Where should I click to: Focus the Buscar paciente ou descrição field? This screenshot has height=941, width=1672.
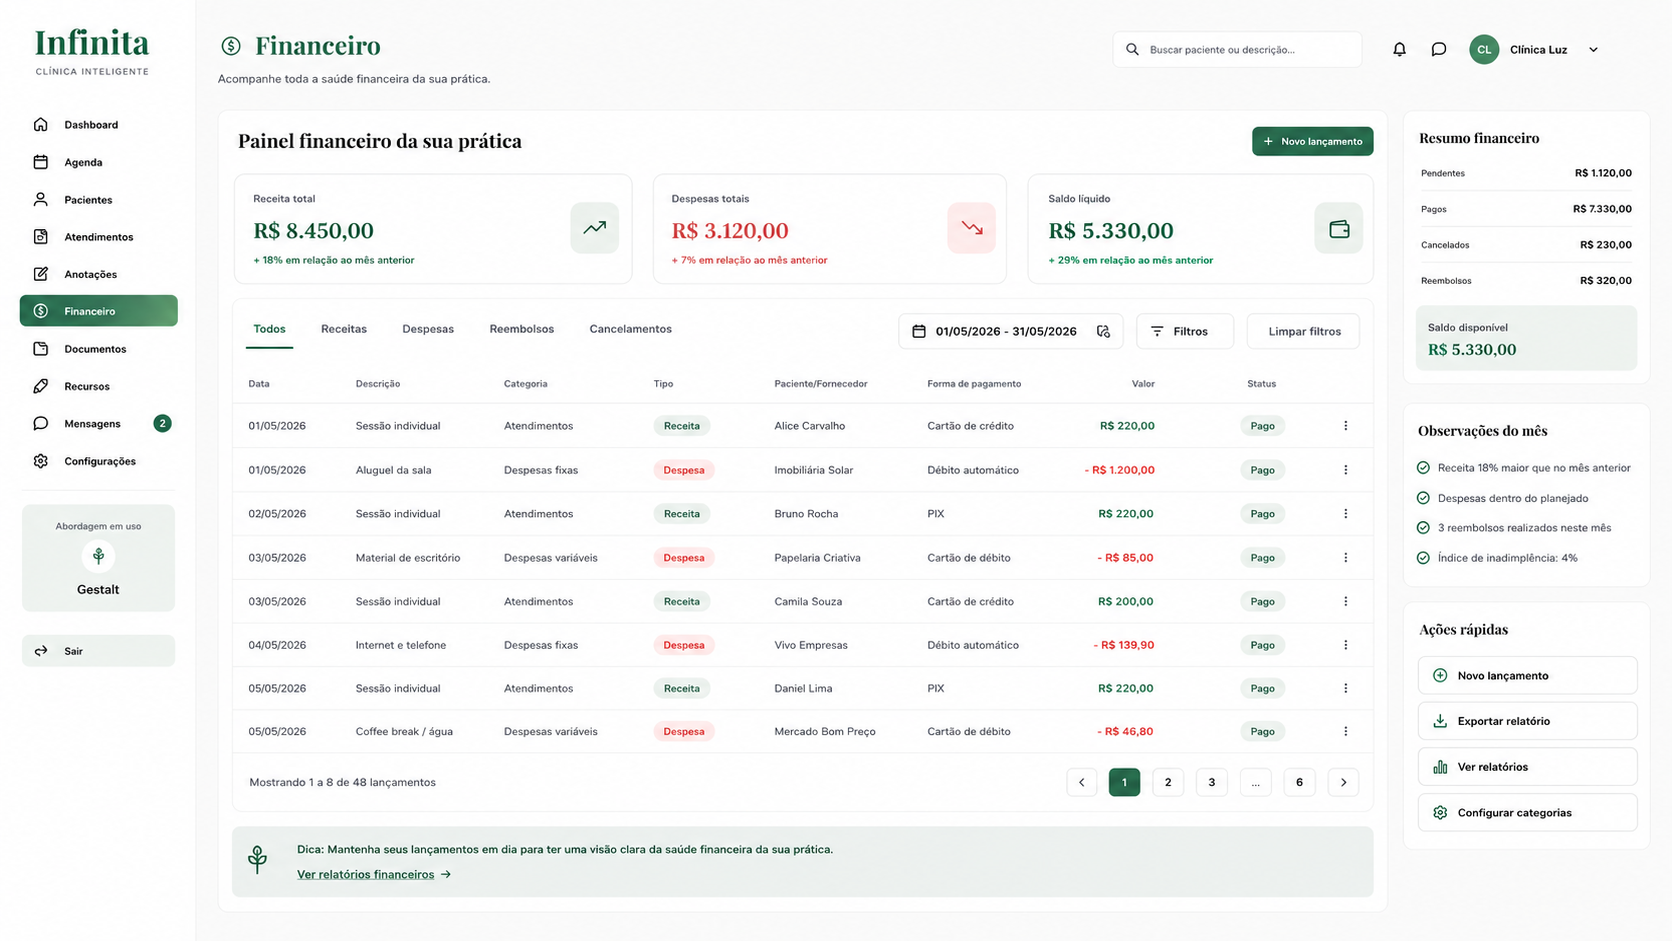1237,49
